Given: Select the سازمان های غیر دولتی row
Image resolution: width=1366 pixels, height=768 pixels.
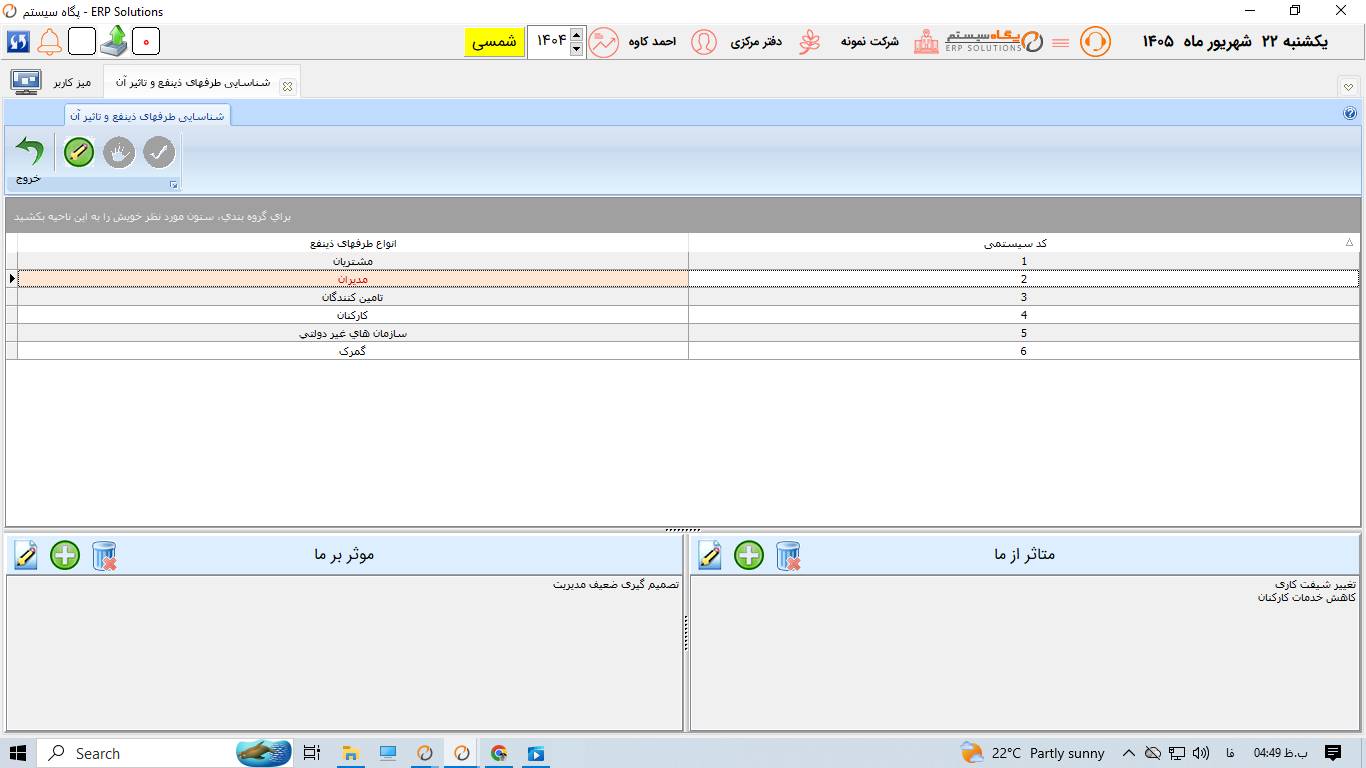Looking at the screenshot, I should tap(688, 333).
